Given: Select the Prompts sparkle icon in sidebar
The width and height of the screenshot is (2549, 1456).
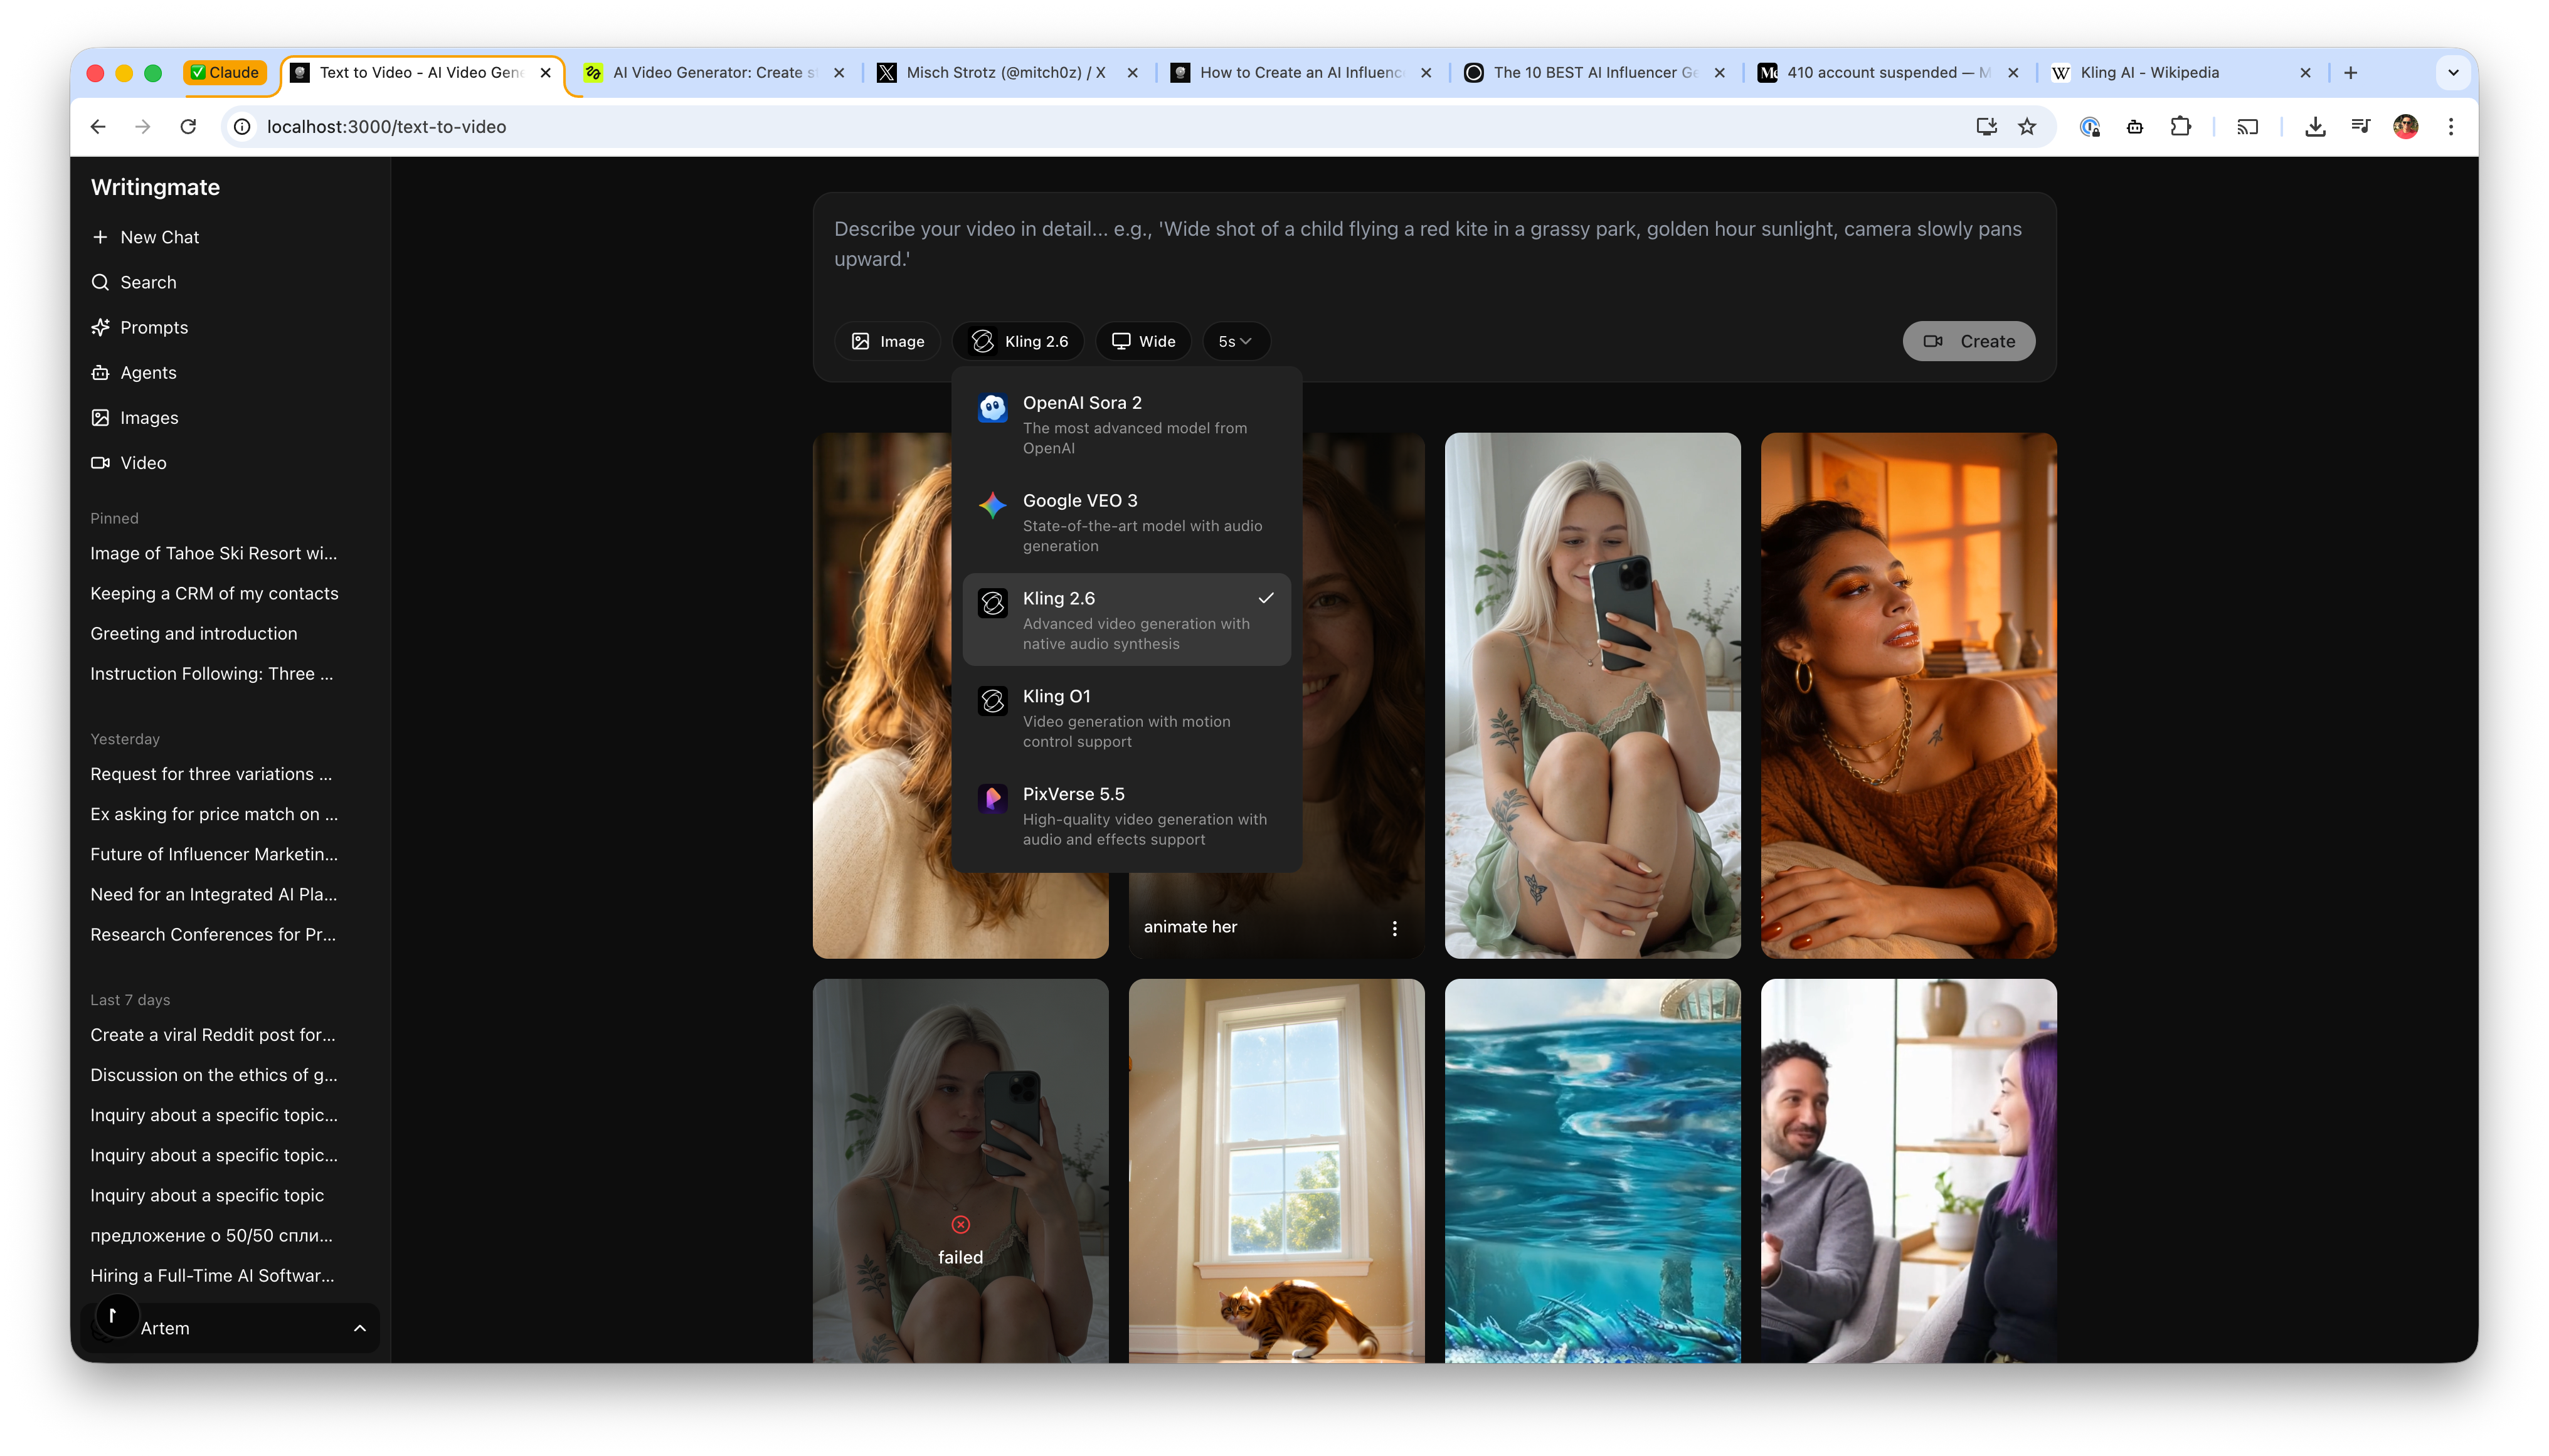Looking at the screenshot, I should [x=101, y=327].
